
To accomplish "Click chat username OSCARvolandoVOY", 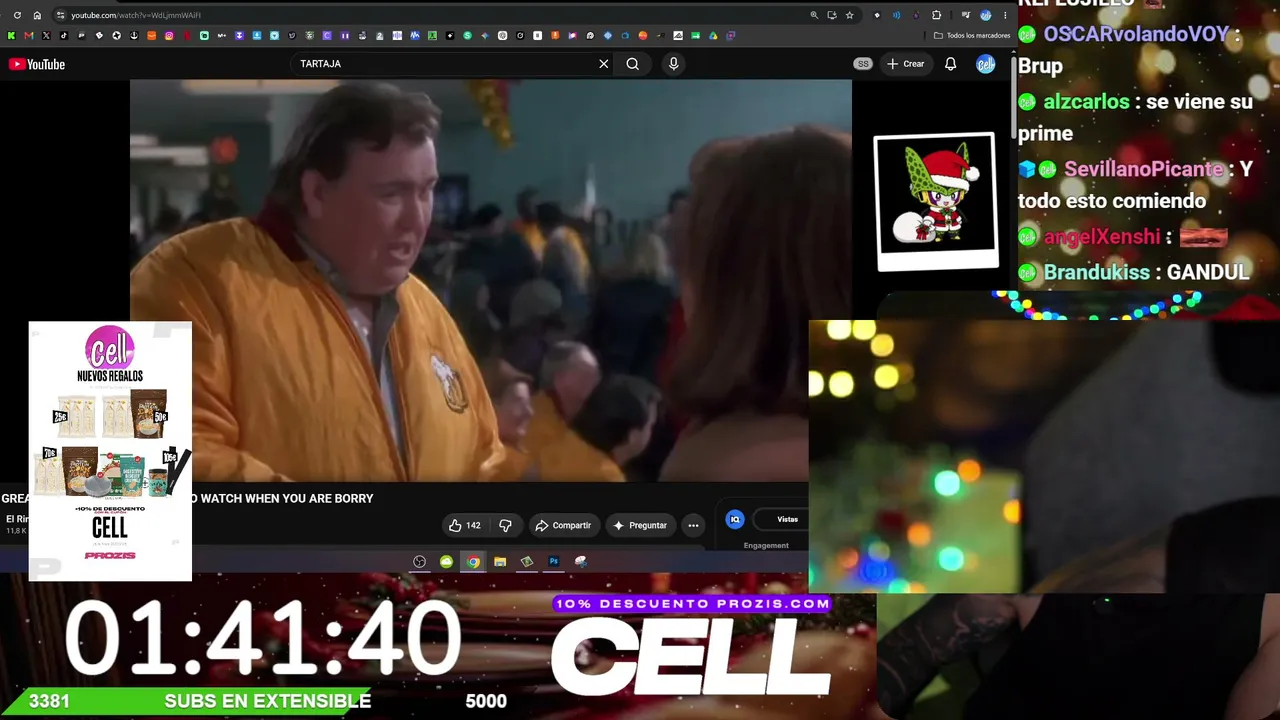I will click(1136, 34).
